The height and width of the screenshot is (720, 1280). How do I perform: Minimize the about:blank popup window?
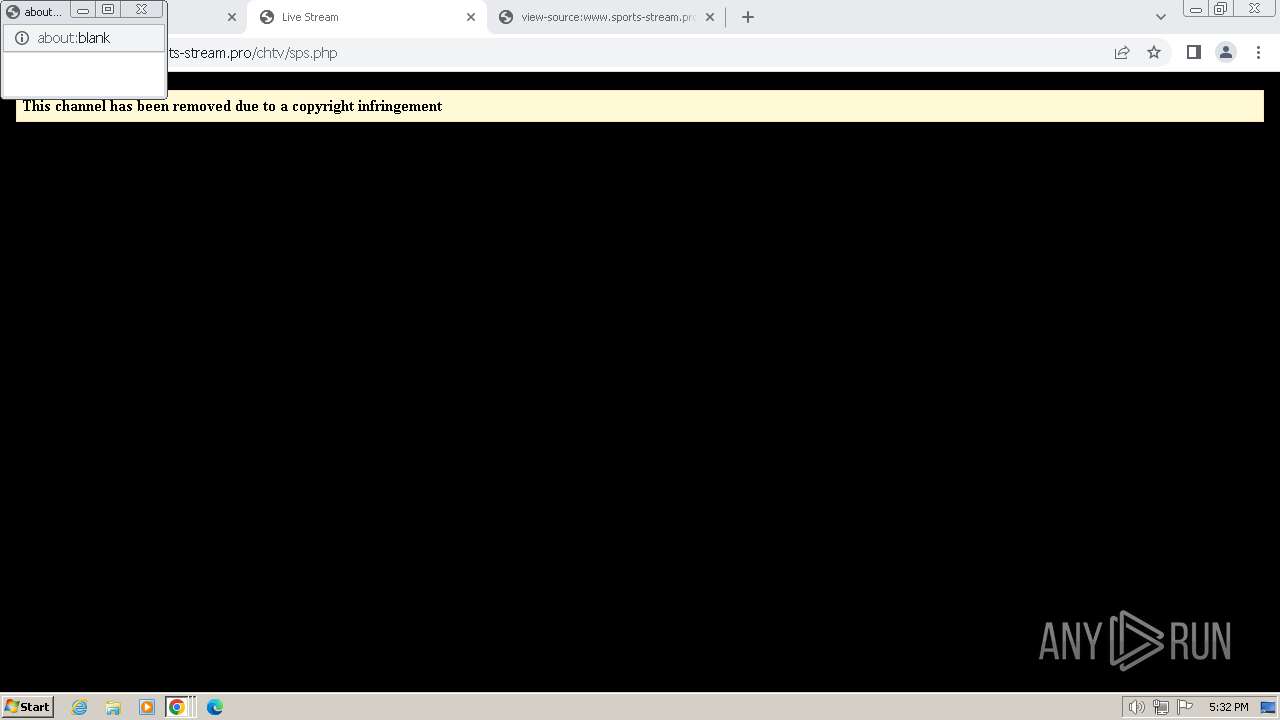coord(83,10)
